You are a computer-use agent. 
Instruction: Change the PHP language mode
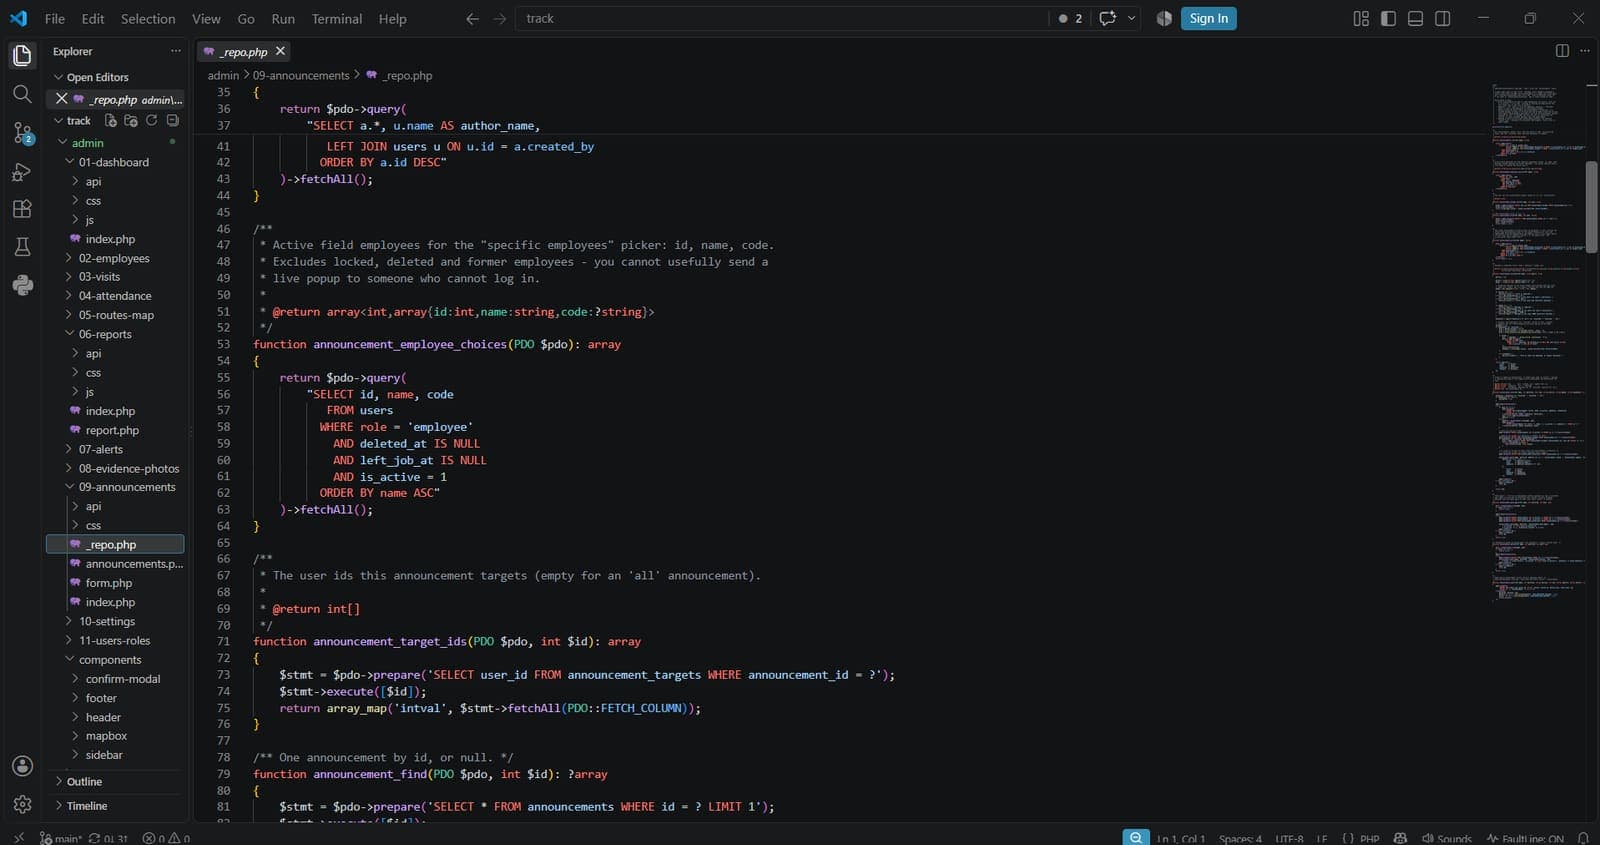pyautogui.click(x=1369, y=838)
